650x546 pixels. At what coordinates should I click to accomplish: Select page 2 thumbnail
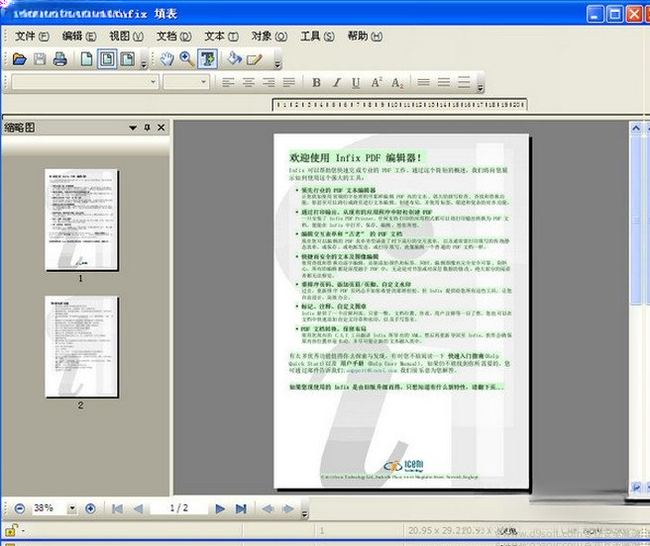click(81, 347)
